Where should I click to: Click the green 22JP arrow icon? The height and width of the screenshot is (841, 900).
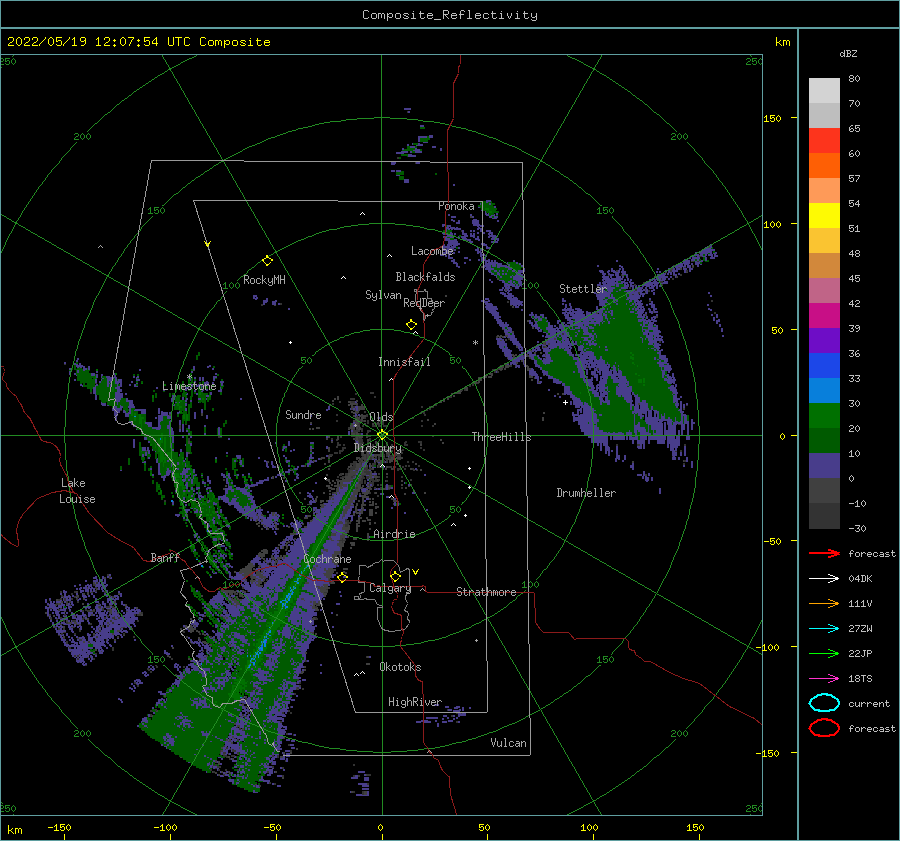point(824,653)
